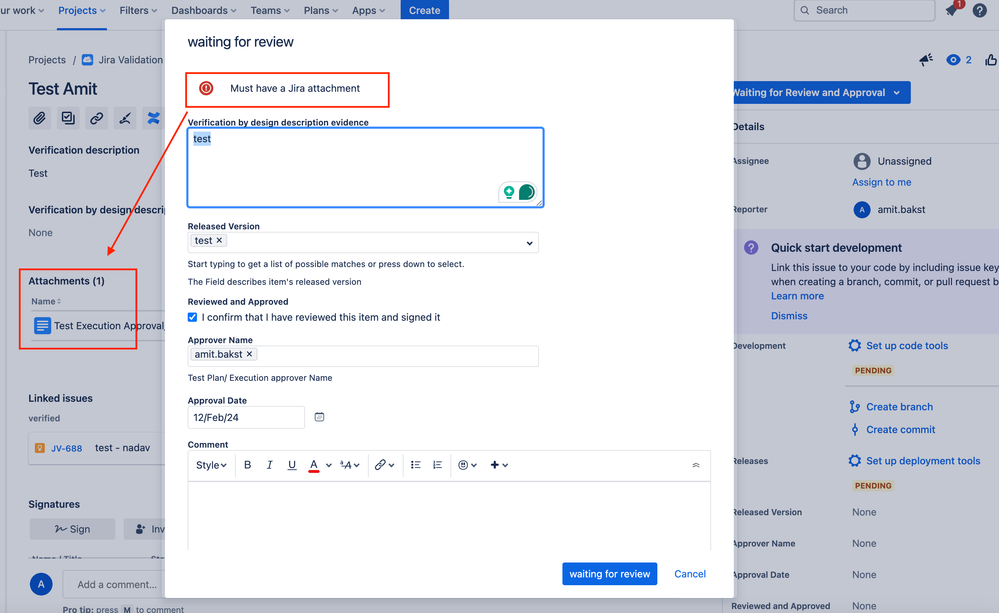999x613 pixels.
Task: Remove amit.bakst from Approver Name
Action: pyautogui.click(x=249, y=354)
